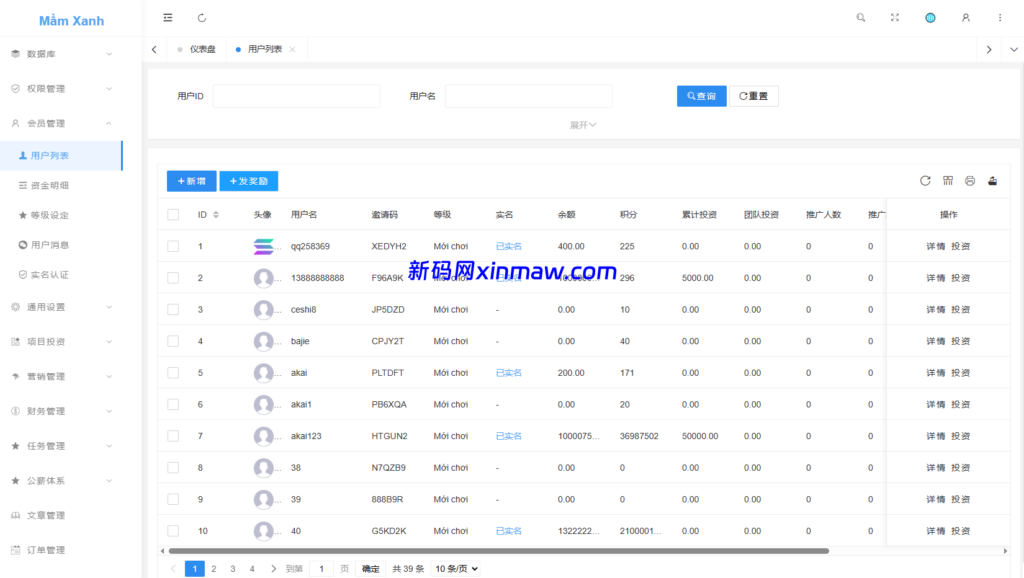Viewport: 1024px width, 578px height.
Task: Click the horizontal table scrollbar
Action: 498,551
